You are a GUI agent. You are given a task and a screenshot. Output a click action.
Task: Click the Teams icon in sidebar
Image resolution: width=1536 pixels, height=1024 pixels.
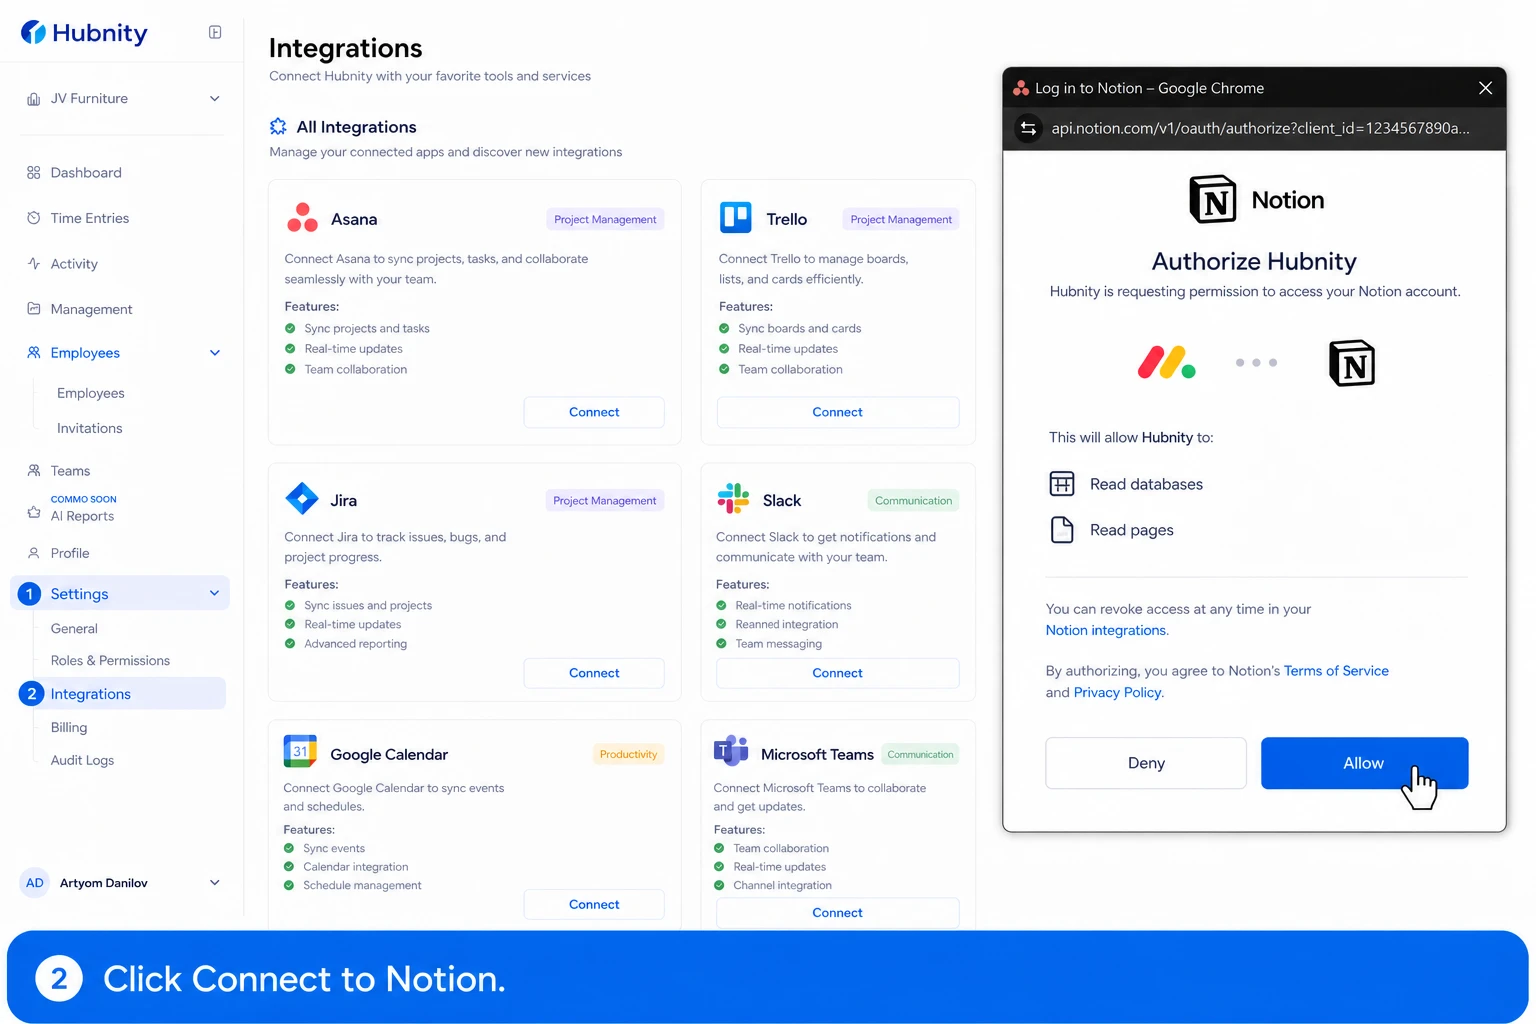(34, 471)
